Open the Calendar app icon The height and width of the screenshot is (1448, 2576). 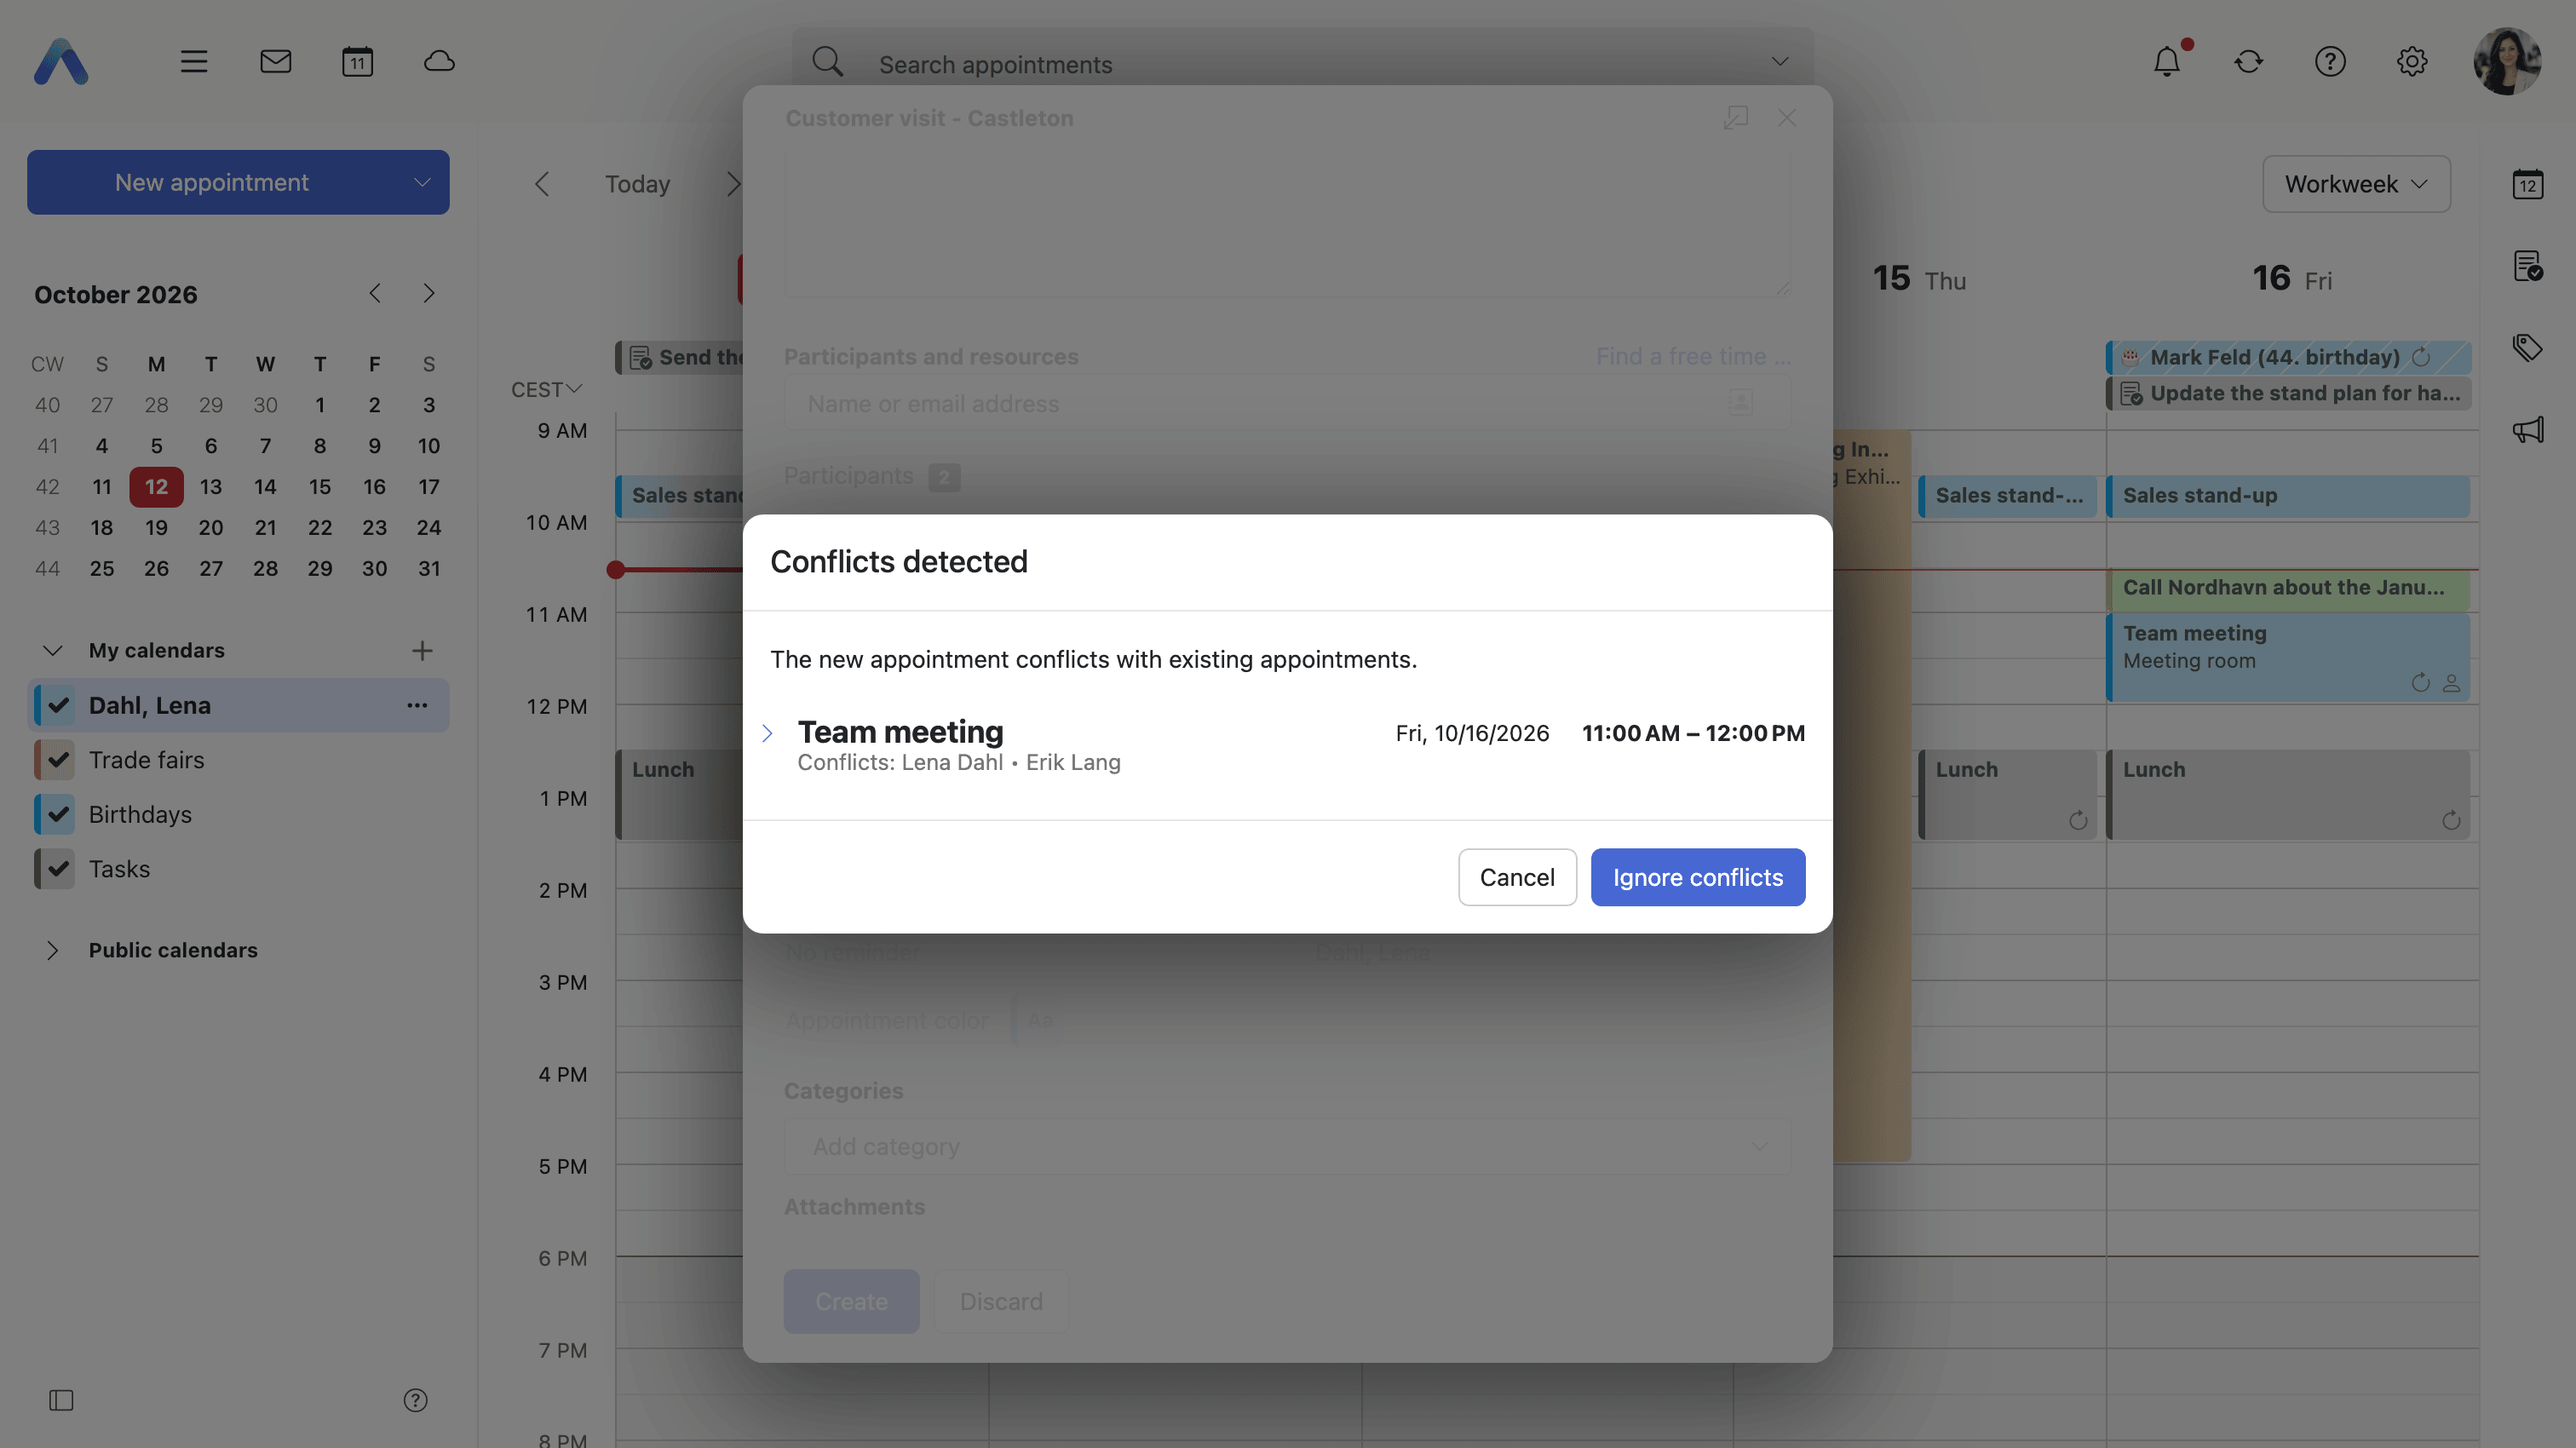357,62
